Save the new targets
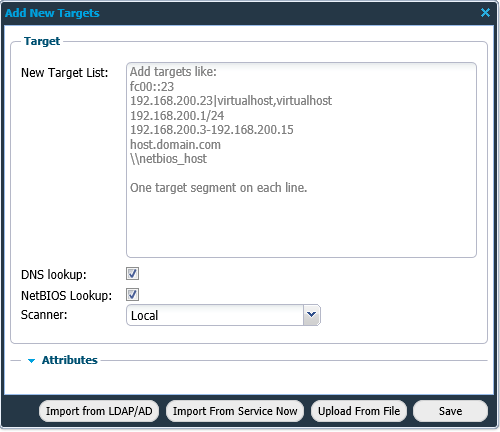Viewport: 500px width, 432px height. coord(450,411)
